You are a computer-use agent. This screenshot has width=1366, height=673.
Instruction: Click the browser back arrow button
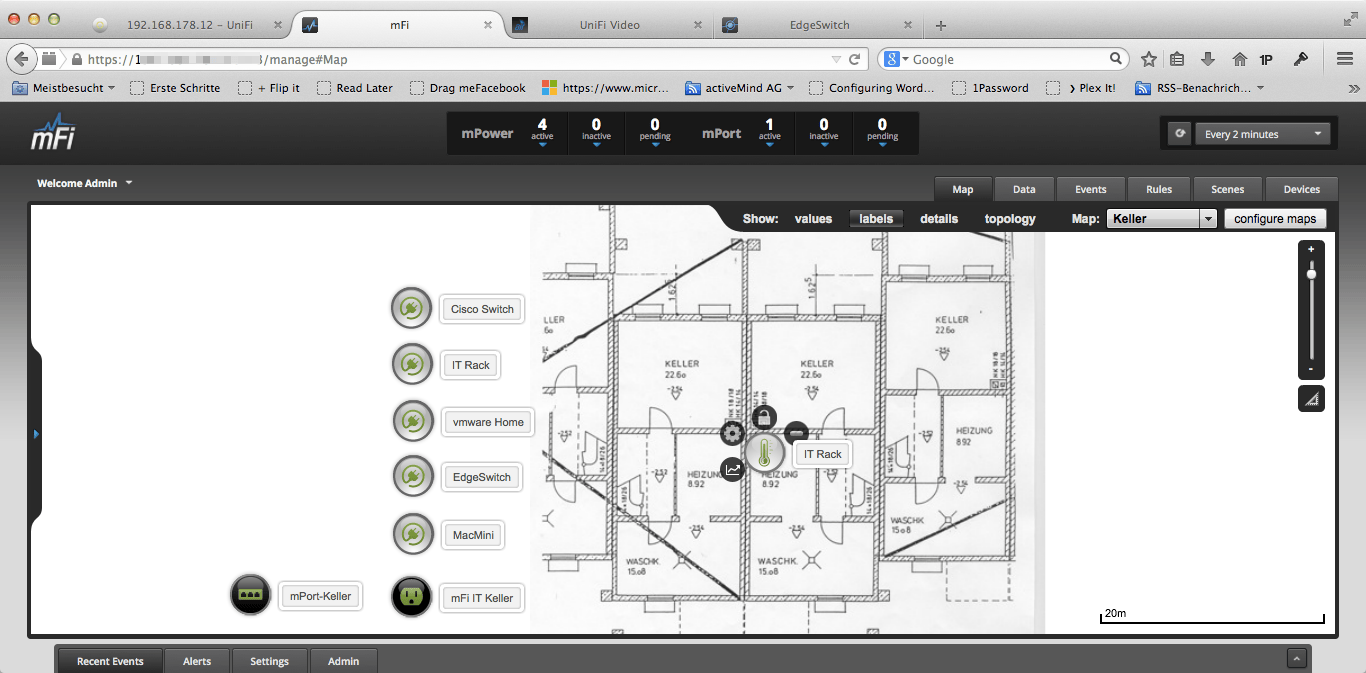(21, 59)
